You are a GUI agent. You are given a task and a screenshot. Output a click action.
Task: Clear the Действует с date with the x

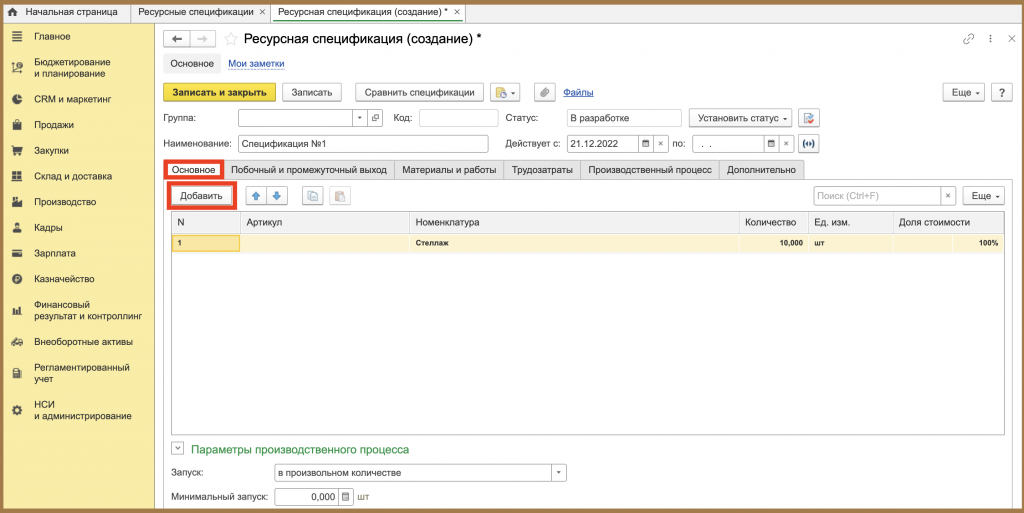coord(660,144)
